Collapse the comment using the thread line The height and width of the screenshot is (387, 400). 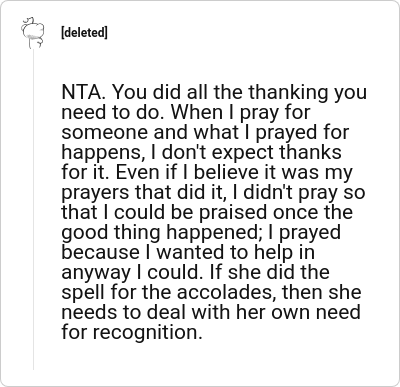[33, 209]
